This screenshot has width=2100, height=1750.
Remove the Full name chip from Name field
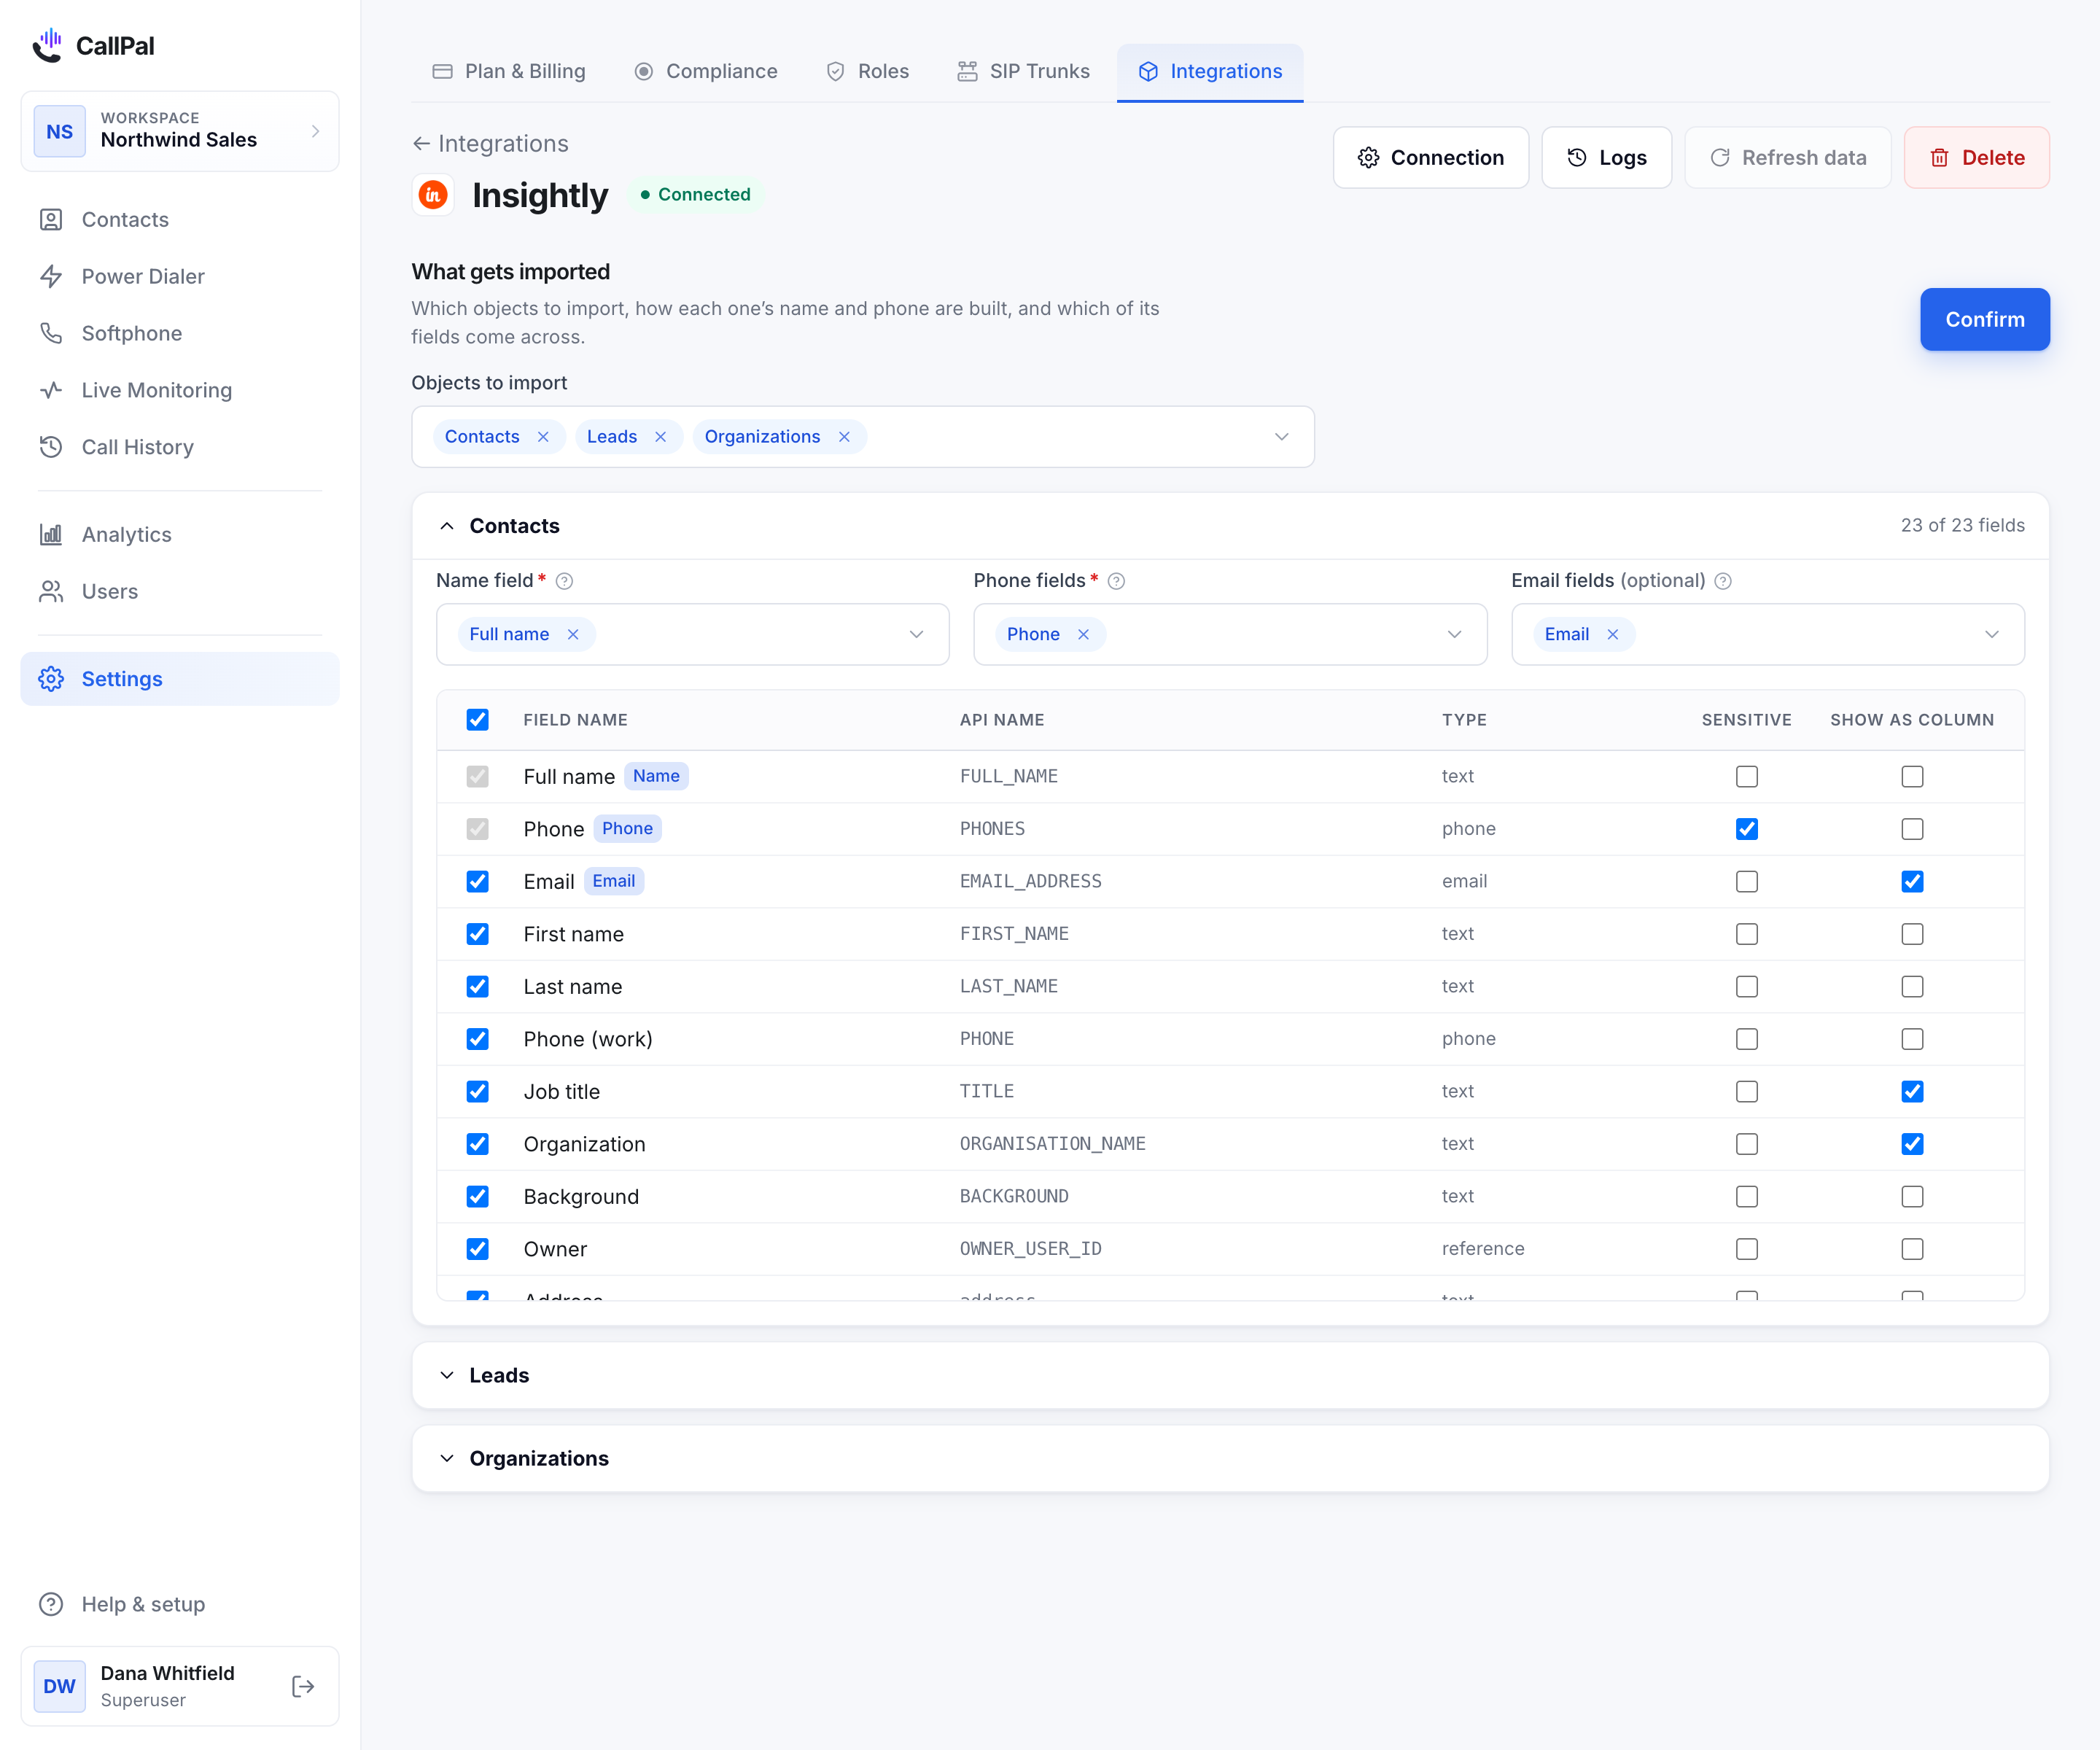point(573,634)
